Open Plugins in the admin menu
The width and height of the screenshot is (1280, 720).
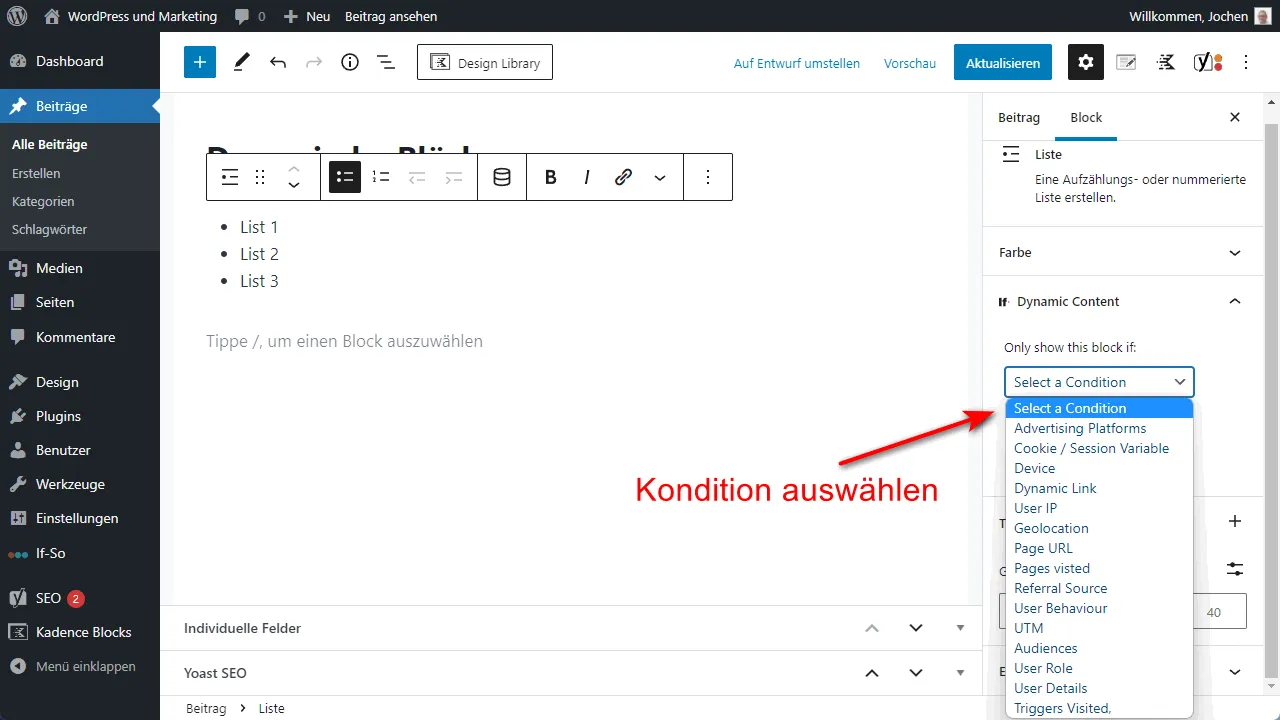(x=80, y=416)
